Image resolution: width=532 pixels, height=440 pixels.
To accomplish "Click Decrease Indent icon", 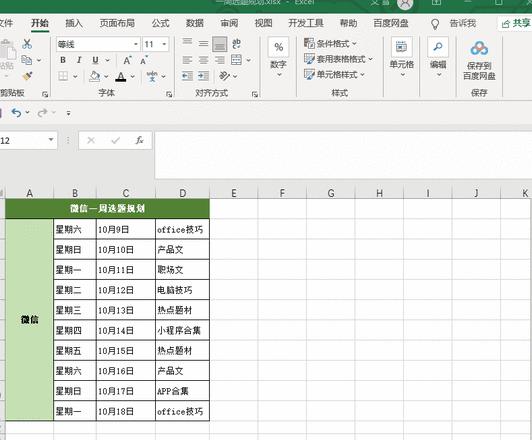I will click(x=187, y=76).
